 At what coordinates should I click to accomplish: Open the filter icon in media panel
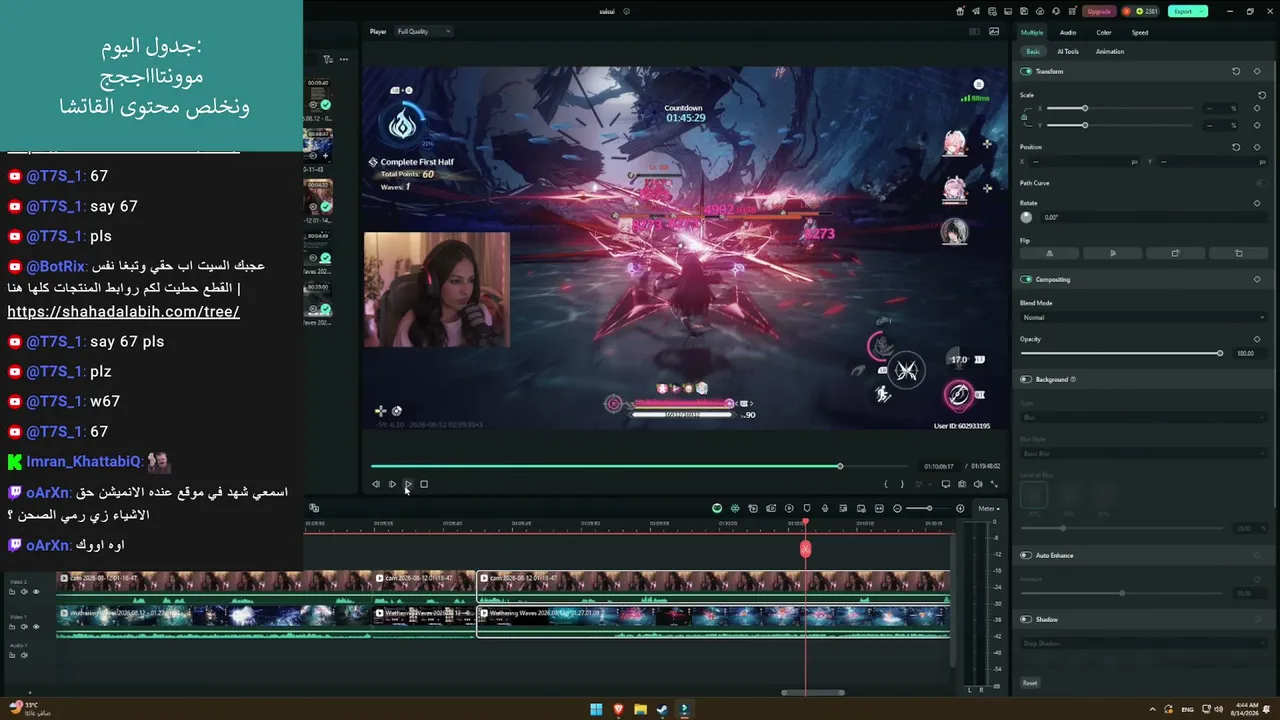click(327, 59)
